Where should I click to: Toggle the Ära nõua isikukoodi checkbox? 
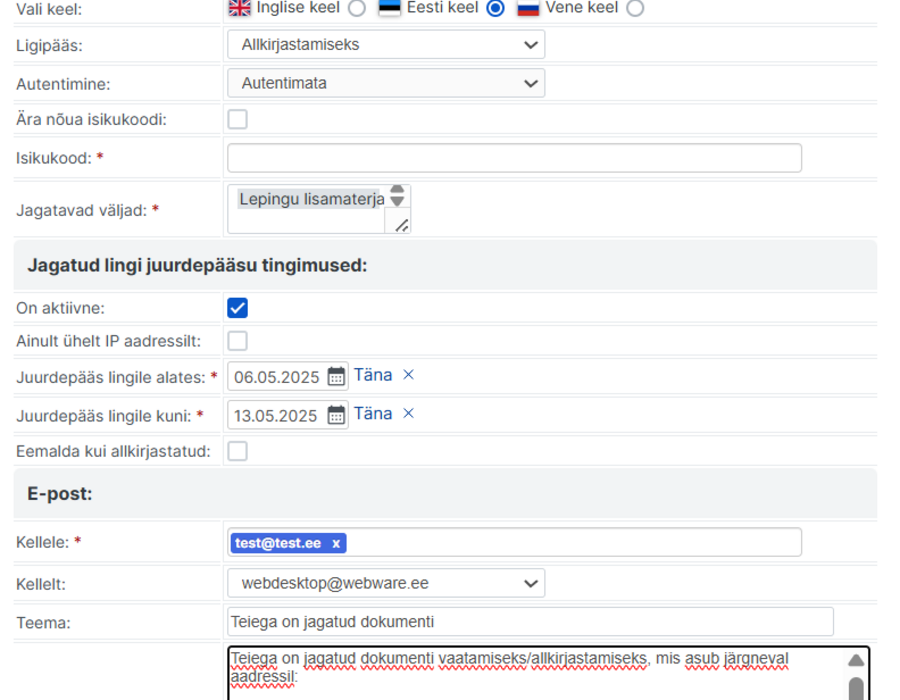(237, 119)
